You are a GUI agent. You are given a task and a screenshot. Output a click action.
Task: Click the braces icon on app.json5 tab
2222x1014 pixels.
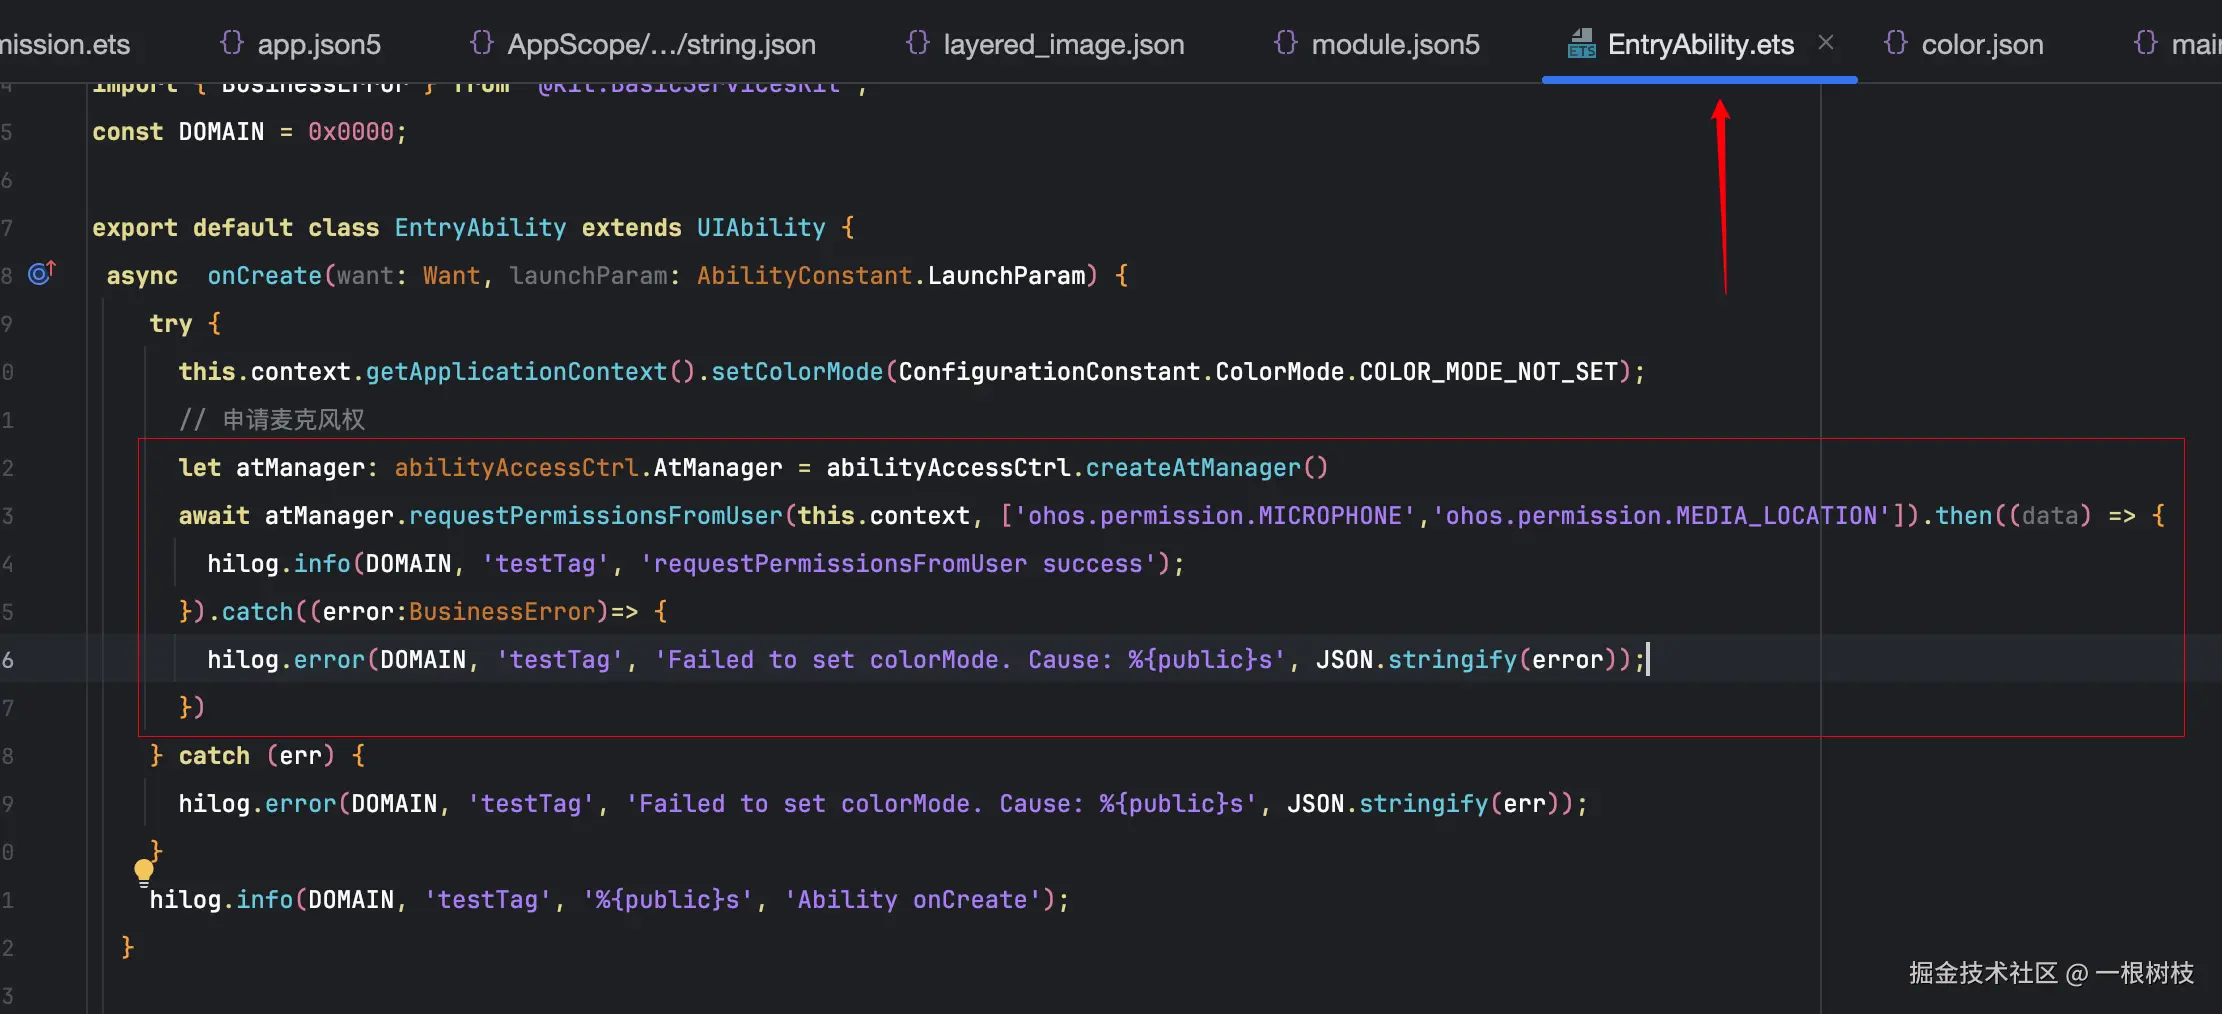[231, 43]
